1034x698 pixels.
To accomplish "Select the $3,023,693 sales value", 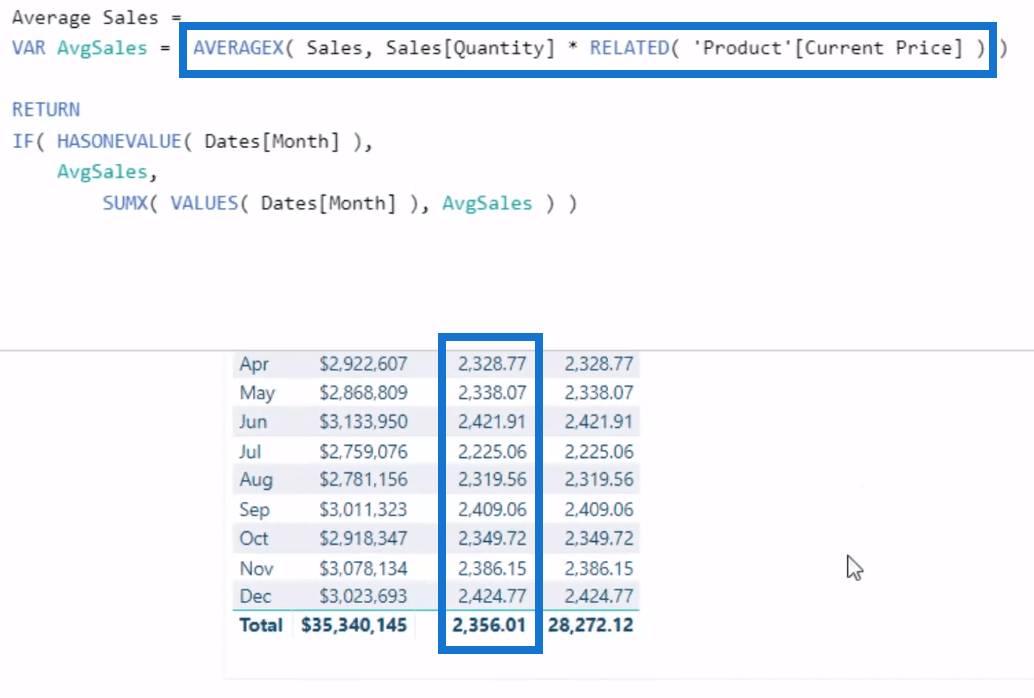I will click(x=363, y=596).
